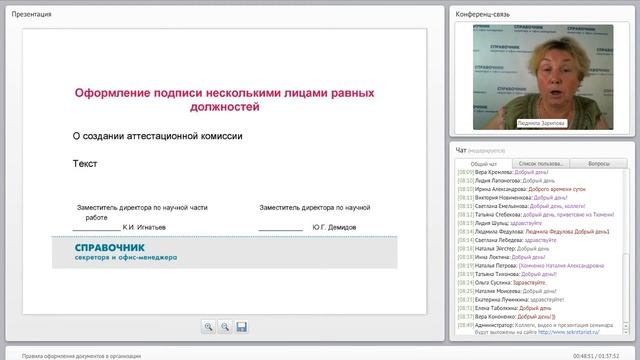
Task: Click the webinar title Правила оформления документов
Action: point(81,356)
